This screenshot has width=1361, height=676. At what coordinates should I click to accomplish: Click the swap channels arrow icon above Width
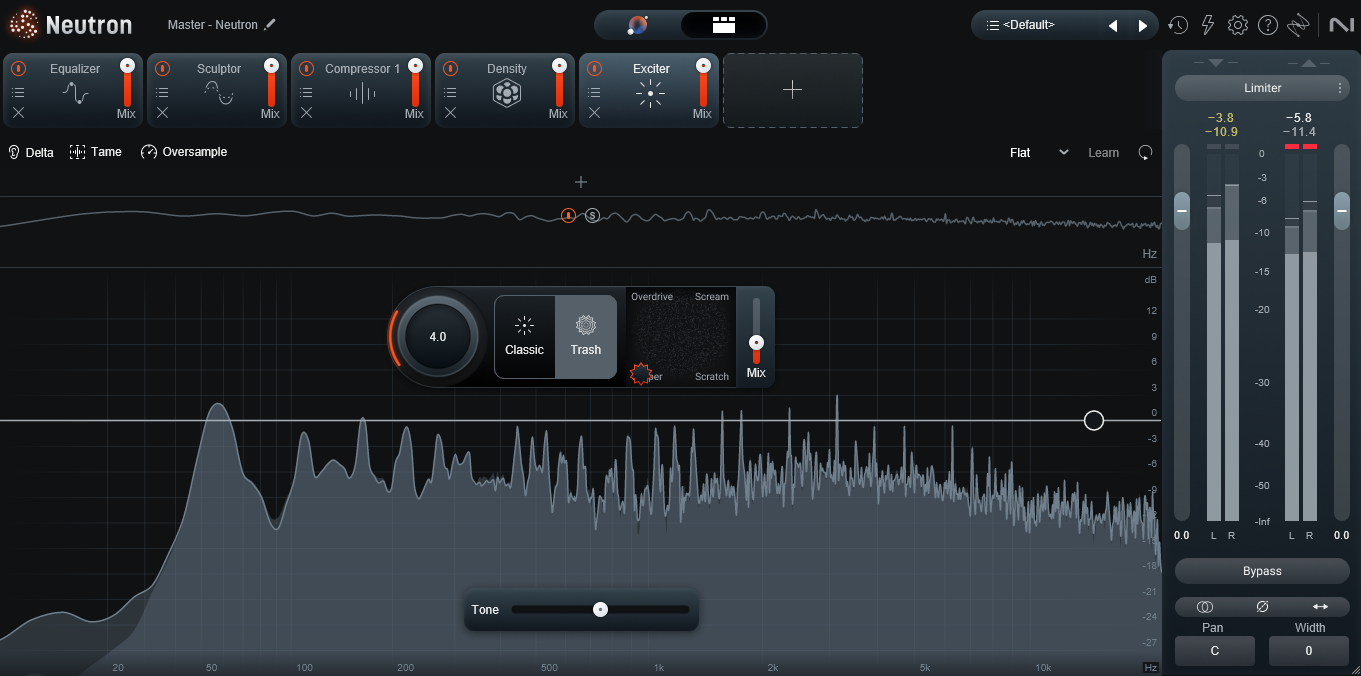[x=1320, y=606]
